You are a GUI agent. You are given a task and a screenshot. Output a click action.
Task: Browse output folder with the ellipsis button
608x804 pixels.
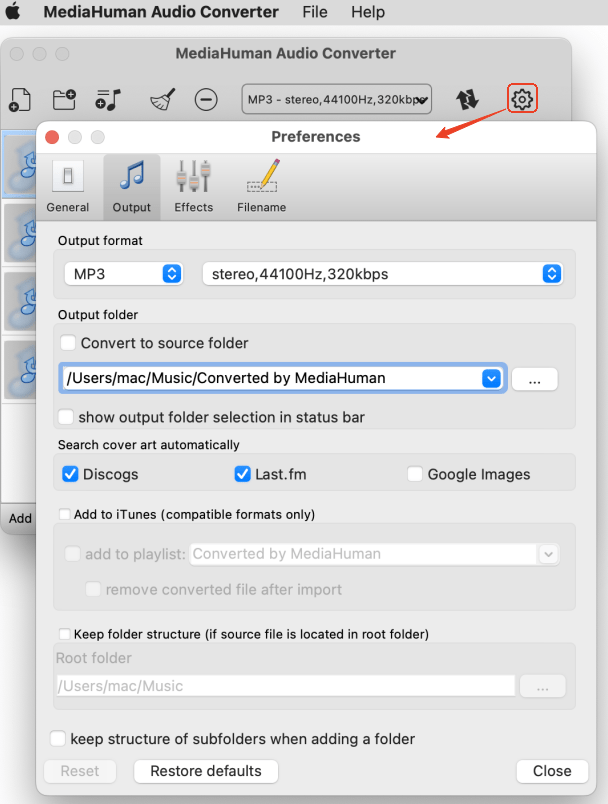click(534, 379)
